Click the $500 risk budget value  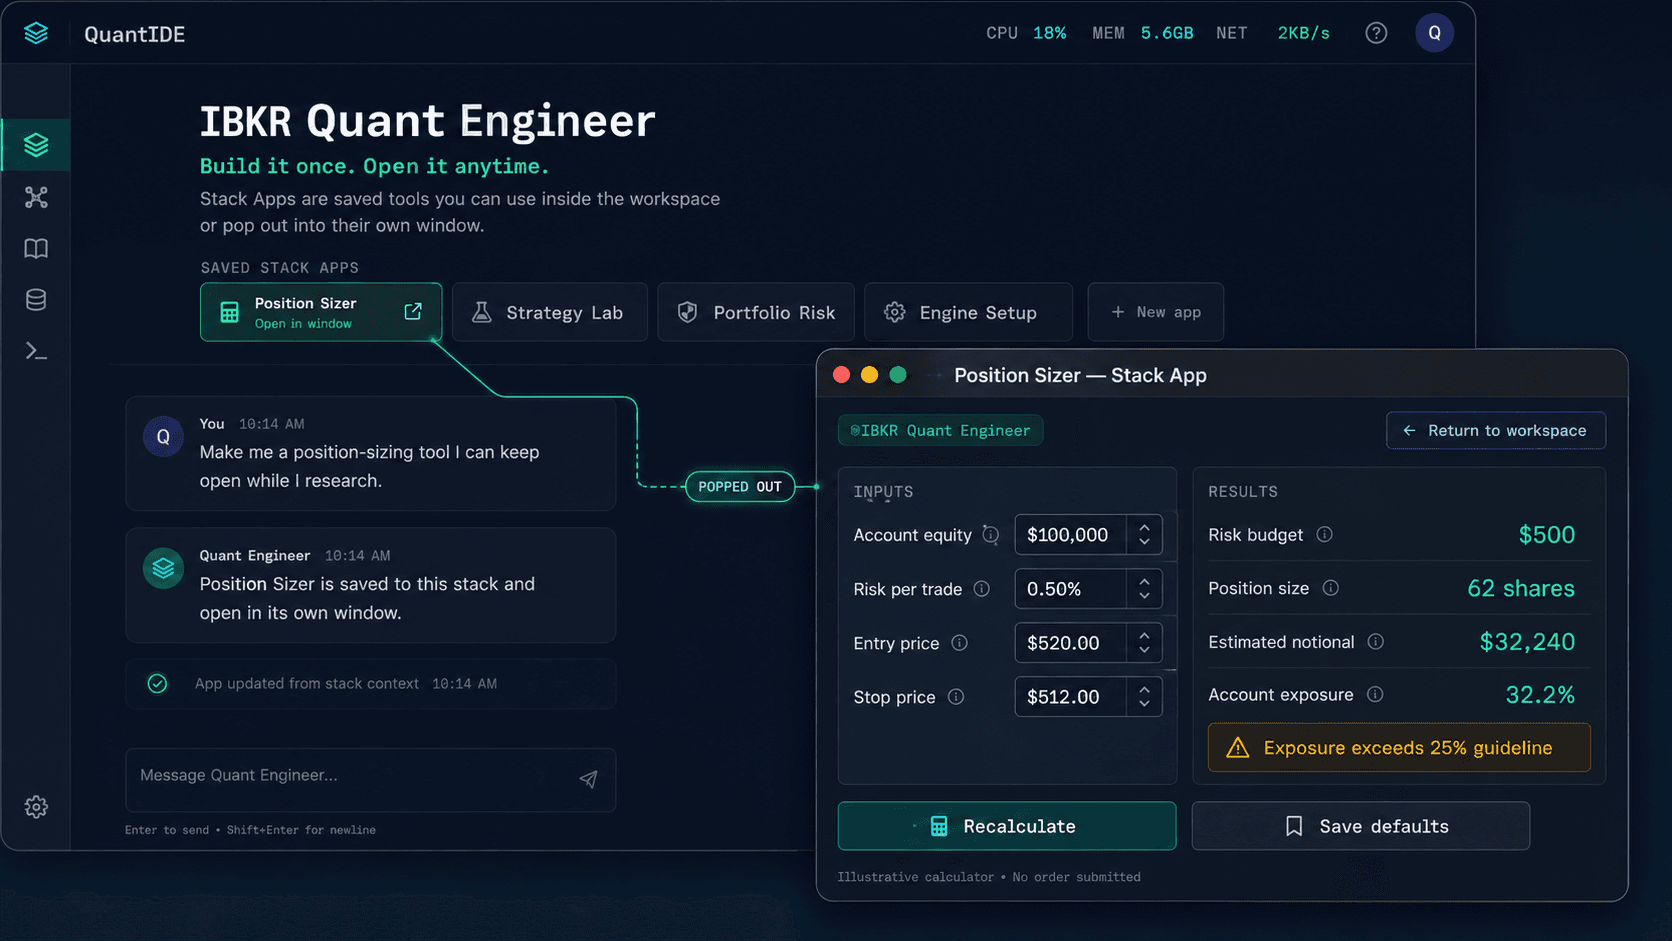[x=1547, y=535]
